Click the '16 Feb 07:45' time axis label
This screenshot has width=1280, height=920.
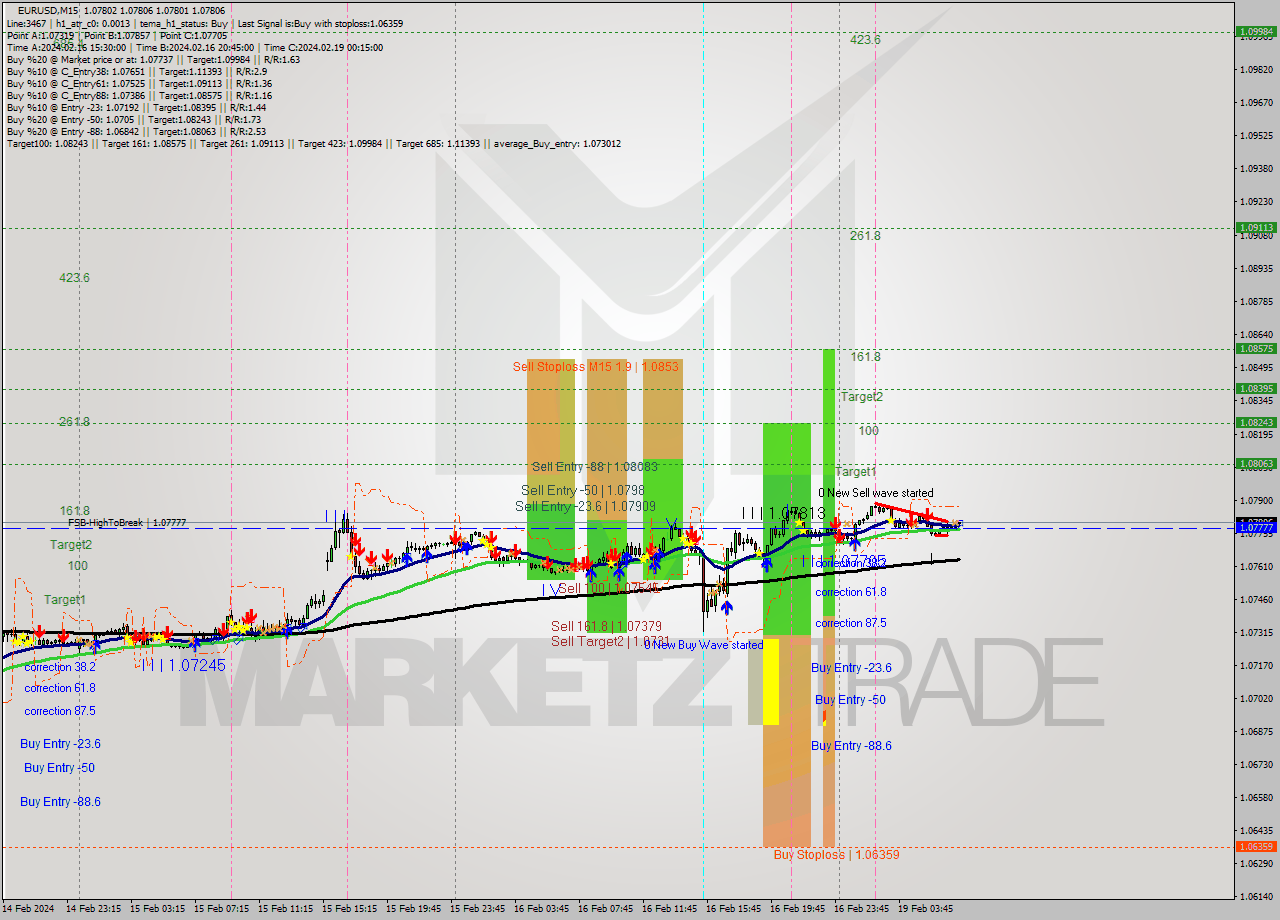coord(605,909)
